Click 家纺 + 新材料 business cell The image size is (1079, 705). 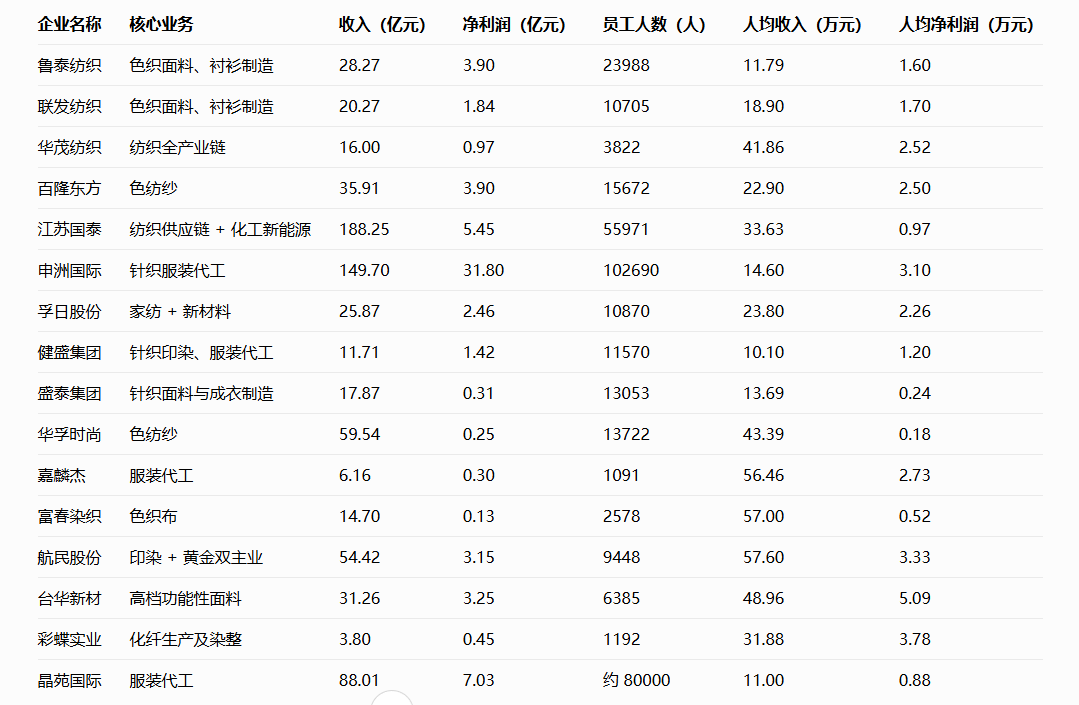pyautogui.click(x=180, y=312)
